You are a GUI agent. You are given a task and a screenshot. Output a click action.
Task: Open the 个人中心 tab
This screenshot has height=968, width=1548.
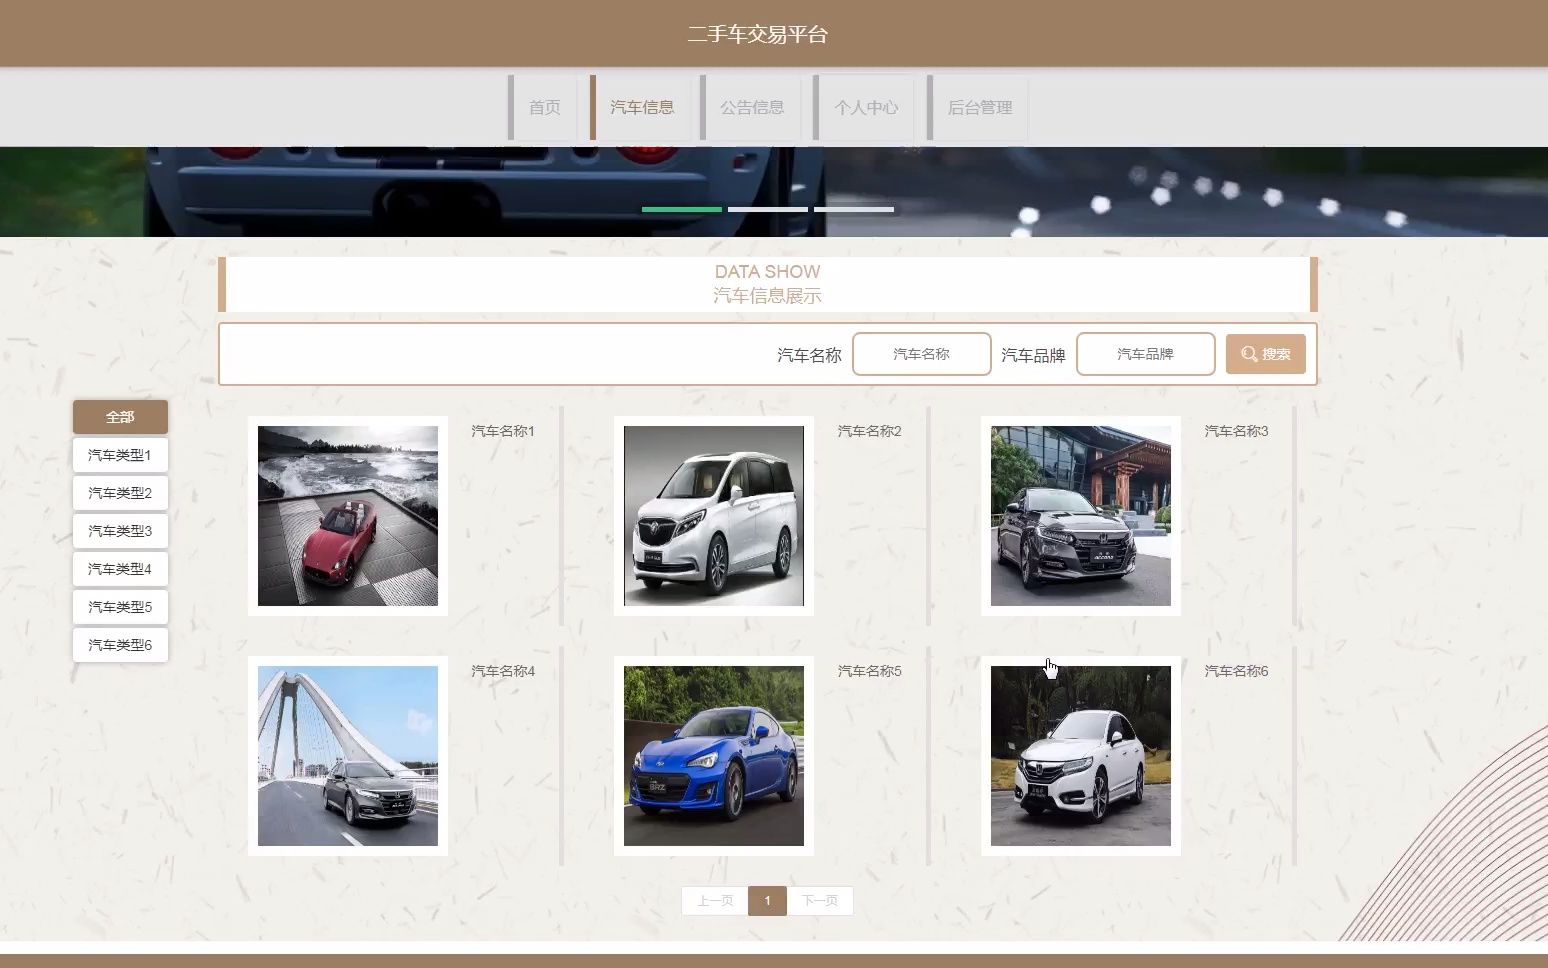(x=866, y=107)
